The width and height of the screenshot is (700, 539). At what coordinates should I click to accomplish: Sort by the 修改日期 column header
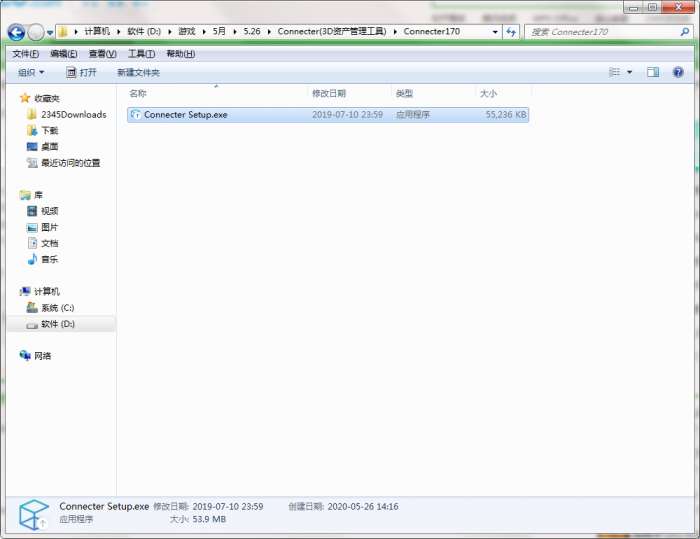[x=329, y=93]
